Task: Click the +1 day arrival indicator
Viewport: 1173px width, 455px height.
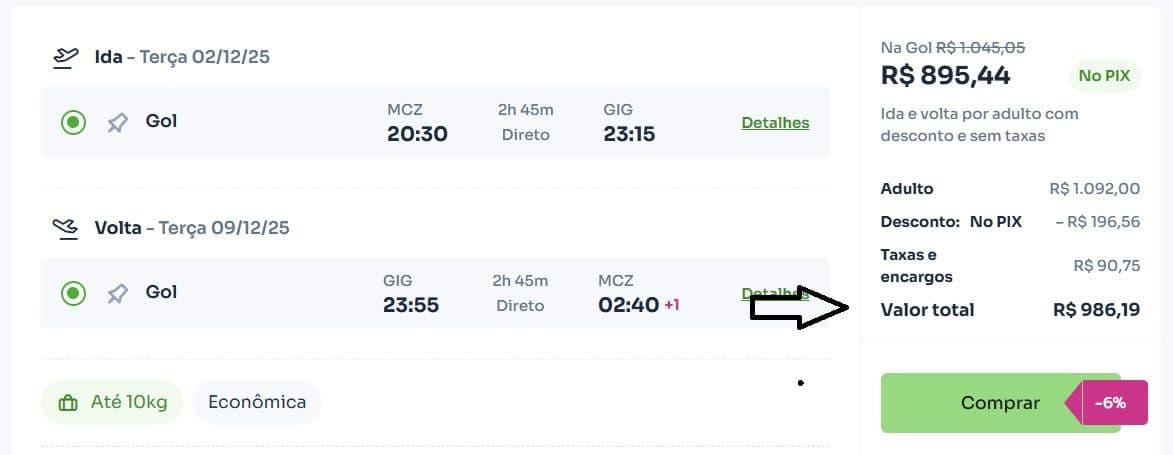Action: (x=671, y=305)
